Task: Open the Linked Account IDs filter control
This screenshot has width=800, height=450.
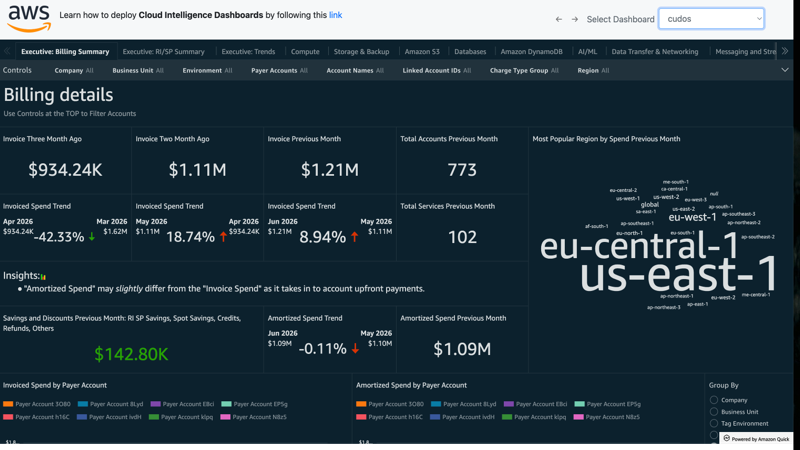Action: [436, 70]
